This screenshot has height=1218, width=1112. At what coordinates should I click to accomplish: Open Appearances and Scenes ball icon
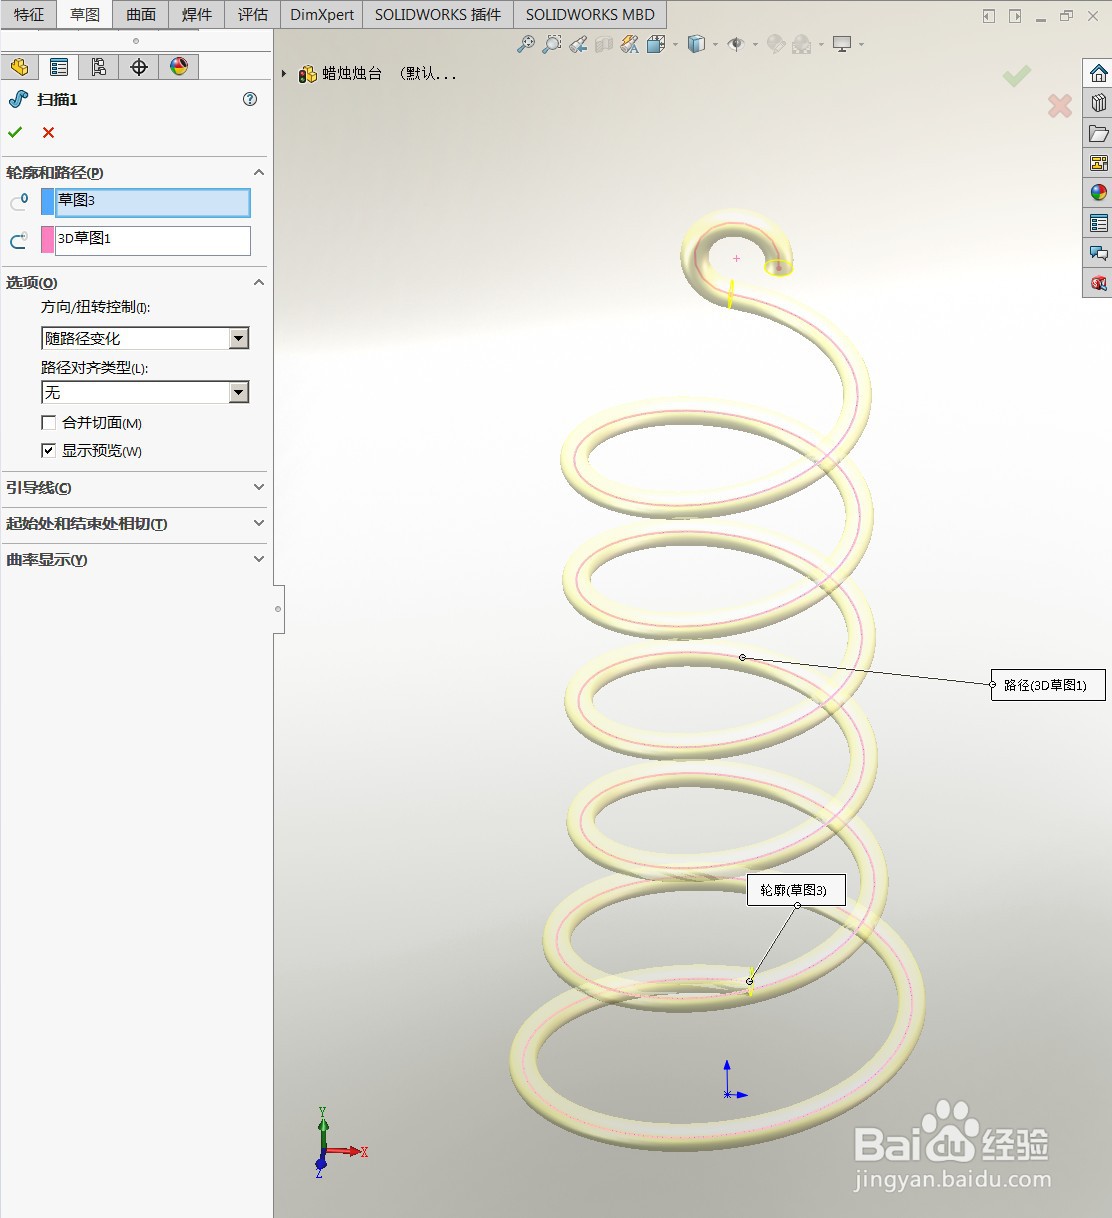coord(1098,193)
